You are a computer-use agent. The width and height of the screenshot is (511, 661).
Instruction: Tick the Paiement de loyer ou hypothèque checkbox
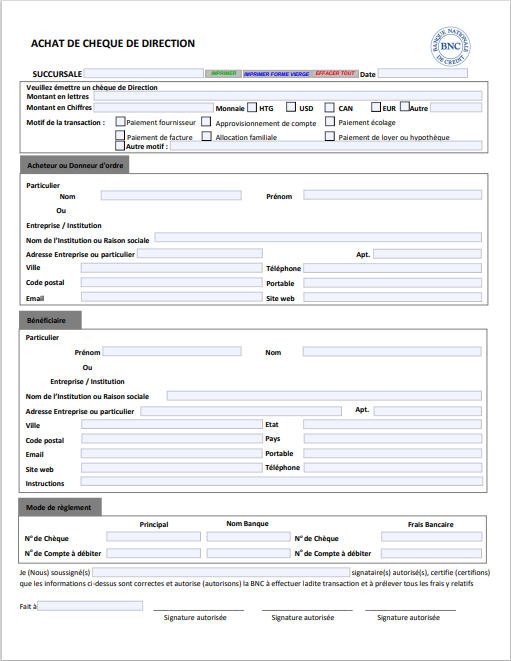pos(330,136)
